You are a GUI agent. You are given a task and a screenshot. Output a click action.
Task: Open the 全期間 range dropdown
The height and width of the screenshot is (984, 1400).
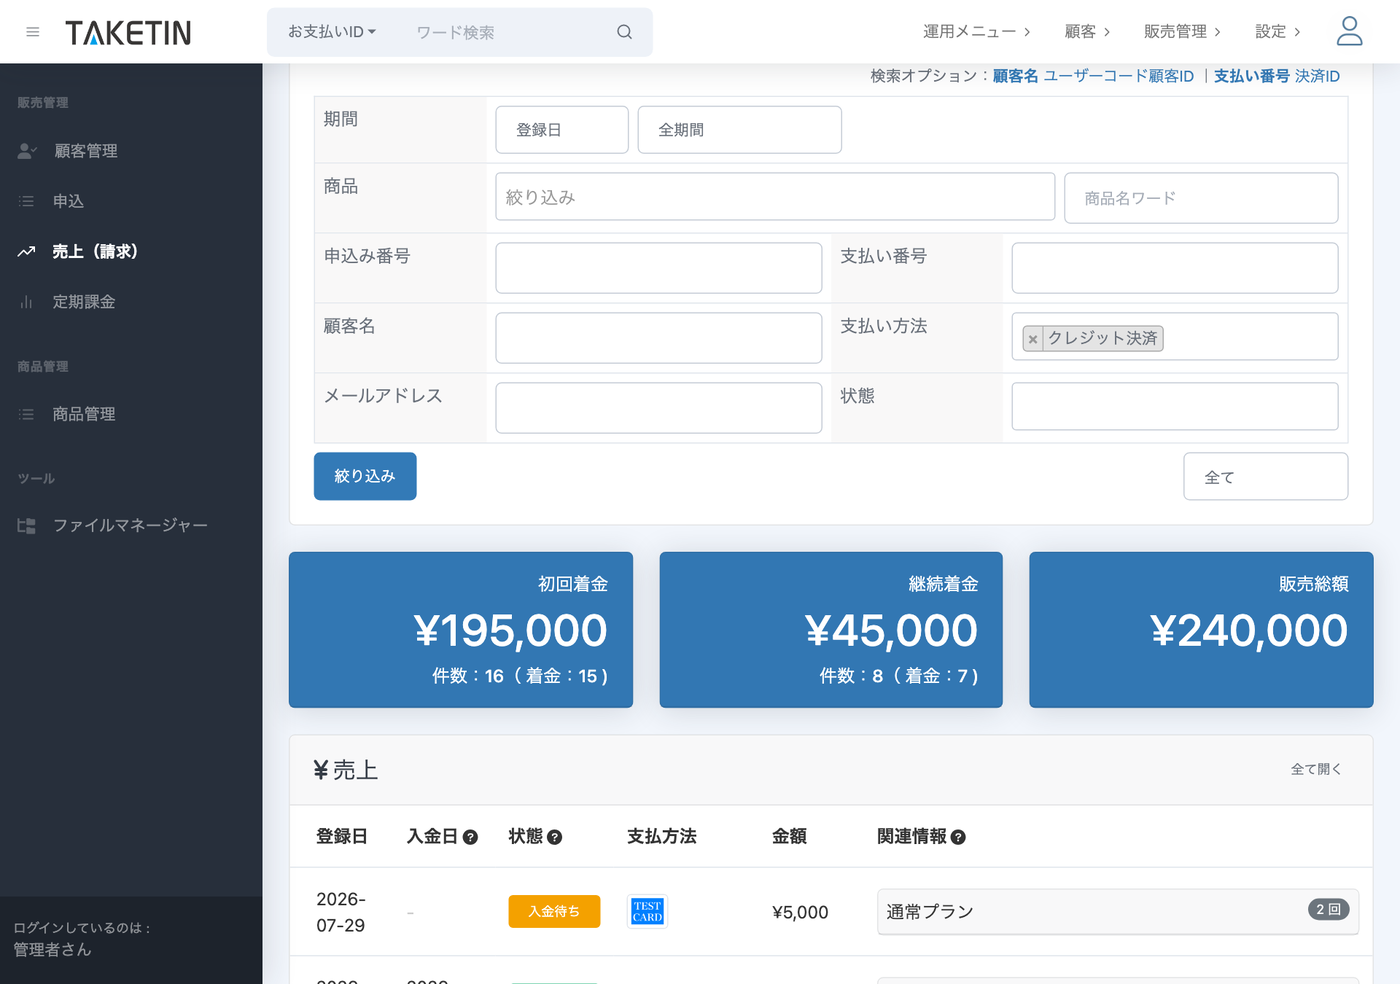tap(739, 130)
